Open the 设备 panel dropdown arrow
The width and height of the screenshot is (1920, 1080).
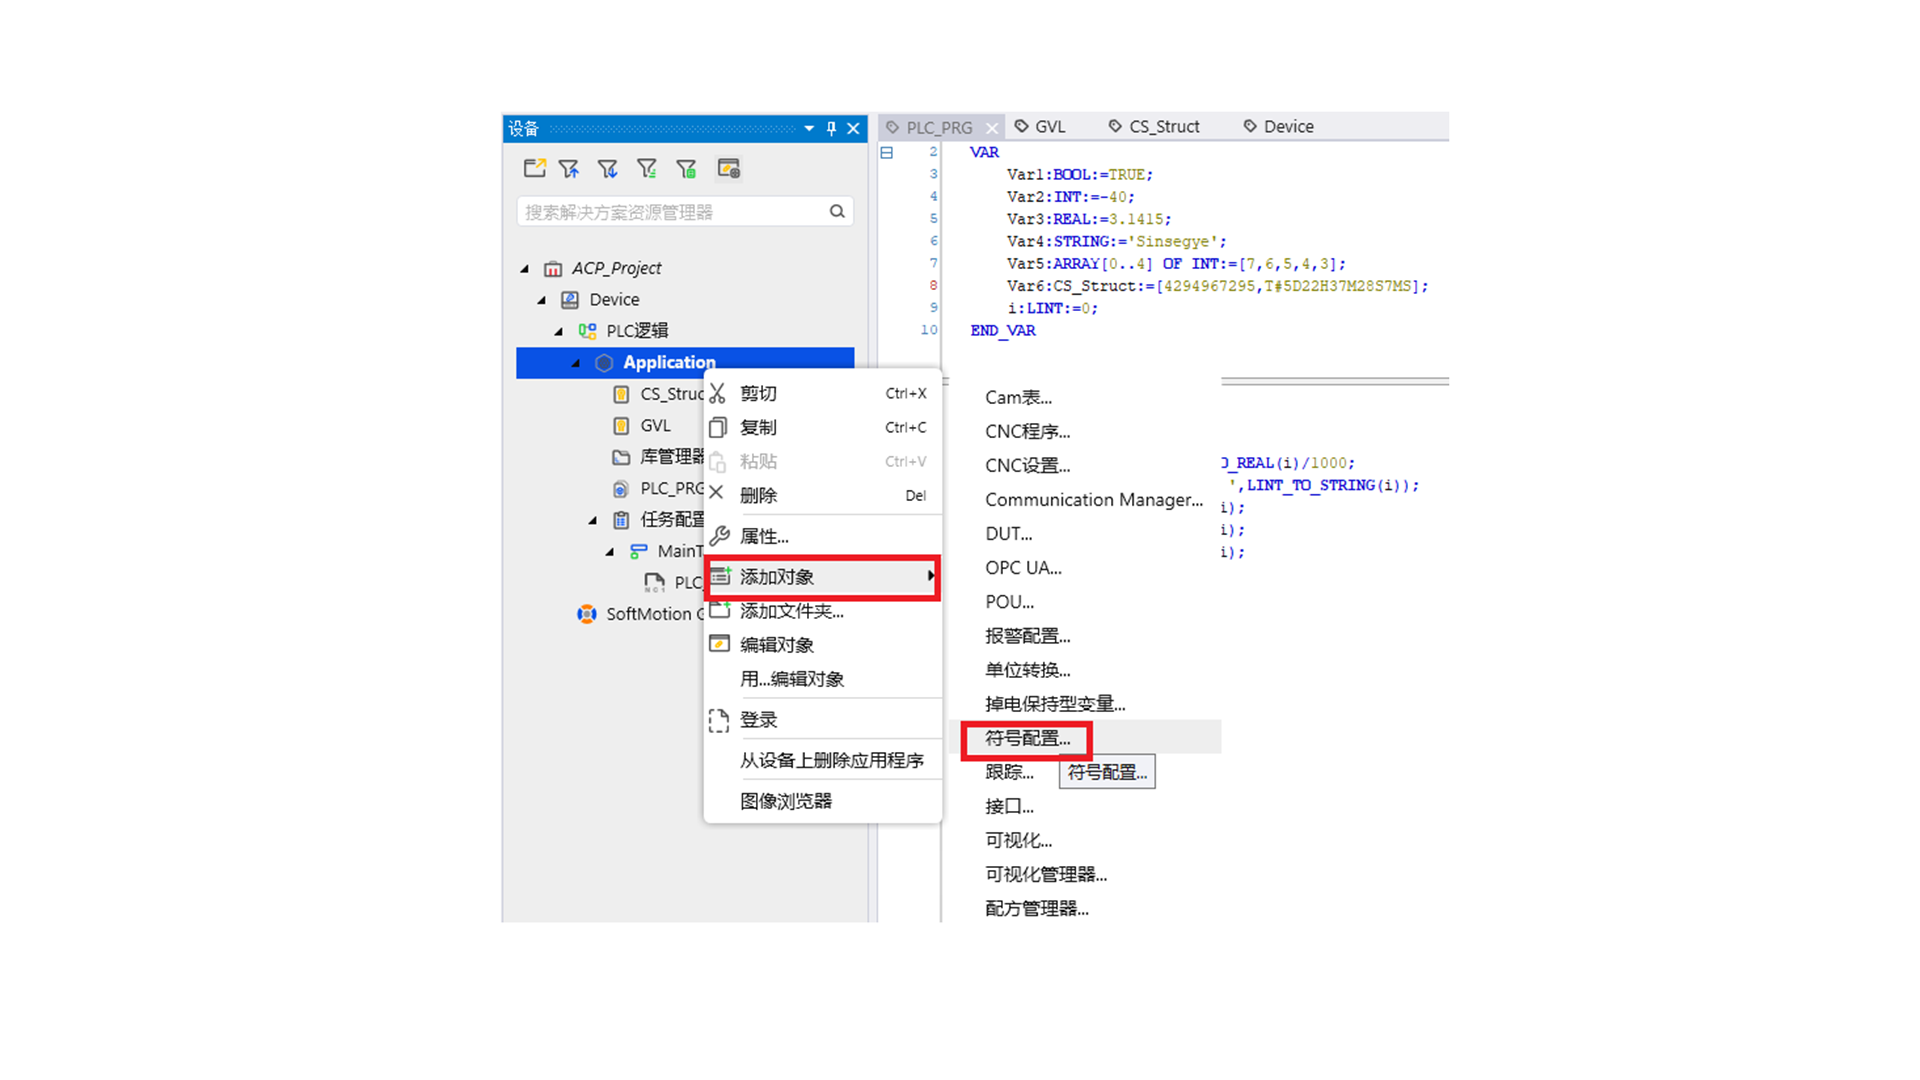click(808, 128)
